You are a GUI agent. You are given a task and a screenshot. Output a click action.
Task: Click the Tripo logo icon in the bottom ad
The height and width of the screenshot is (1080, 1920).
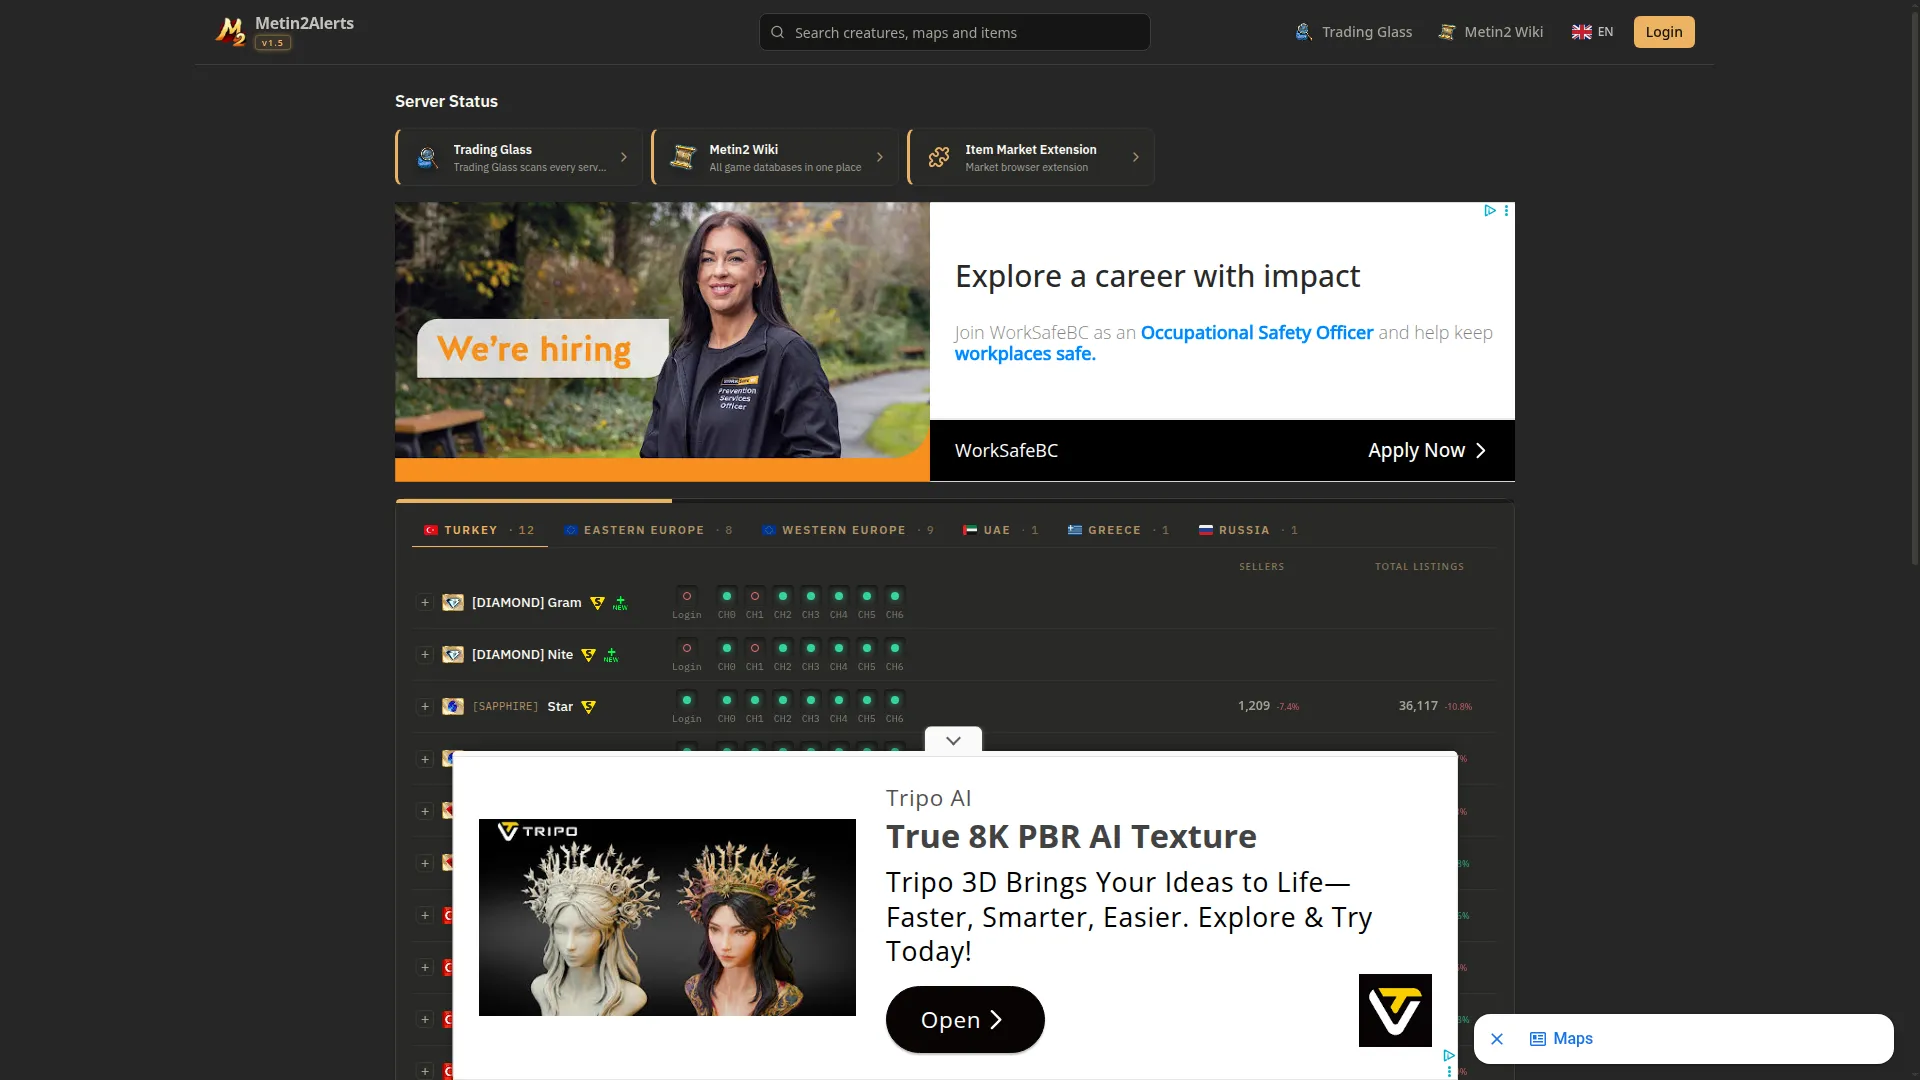(1395, 1010)
